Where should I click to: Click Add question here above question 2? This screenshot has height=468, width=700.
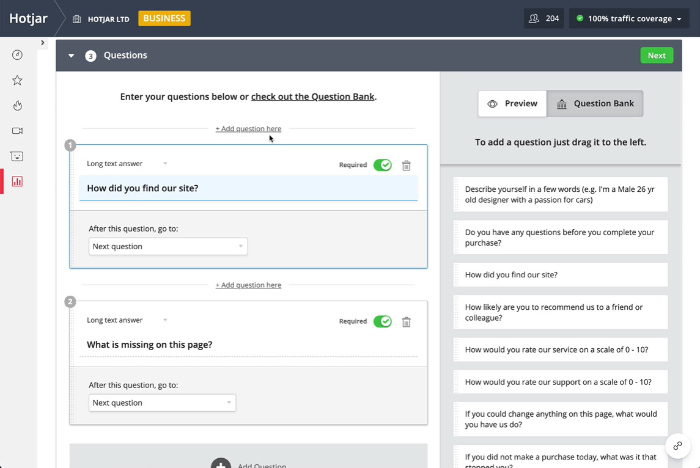click(248, 285)
